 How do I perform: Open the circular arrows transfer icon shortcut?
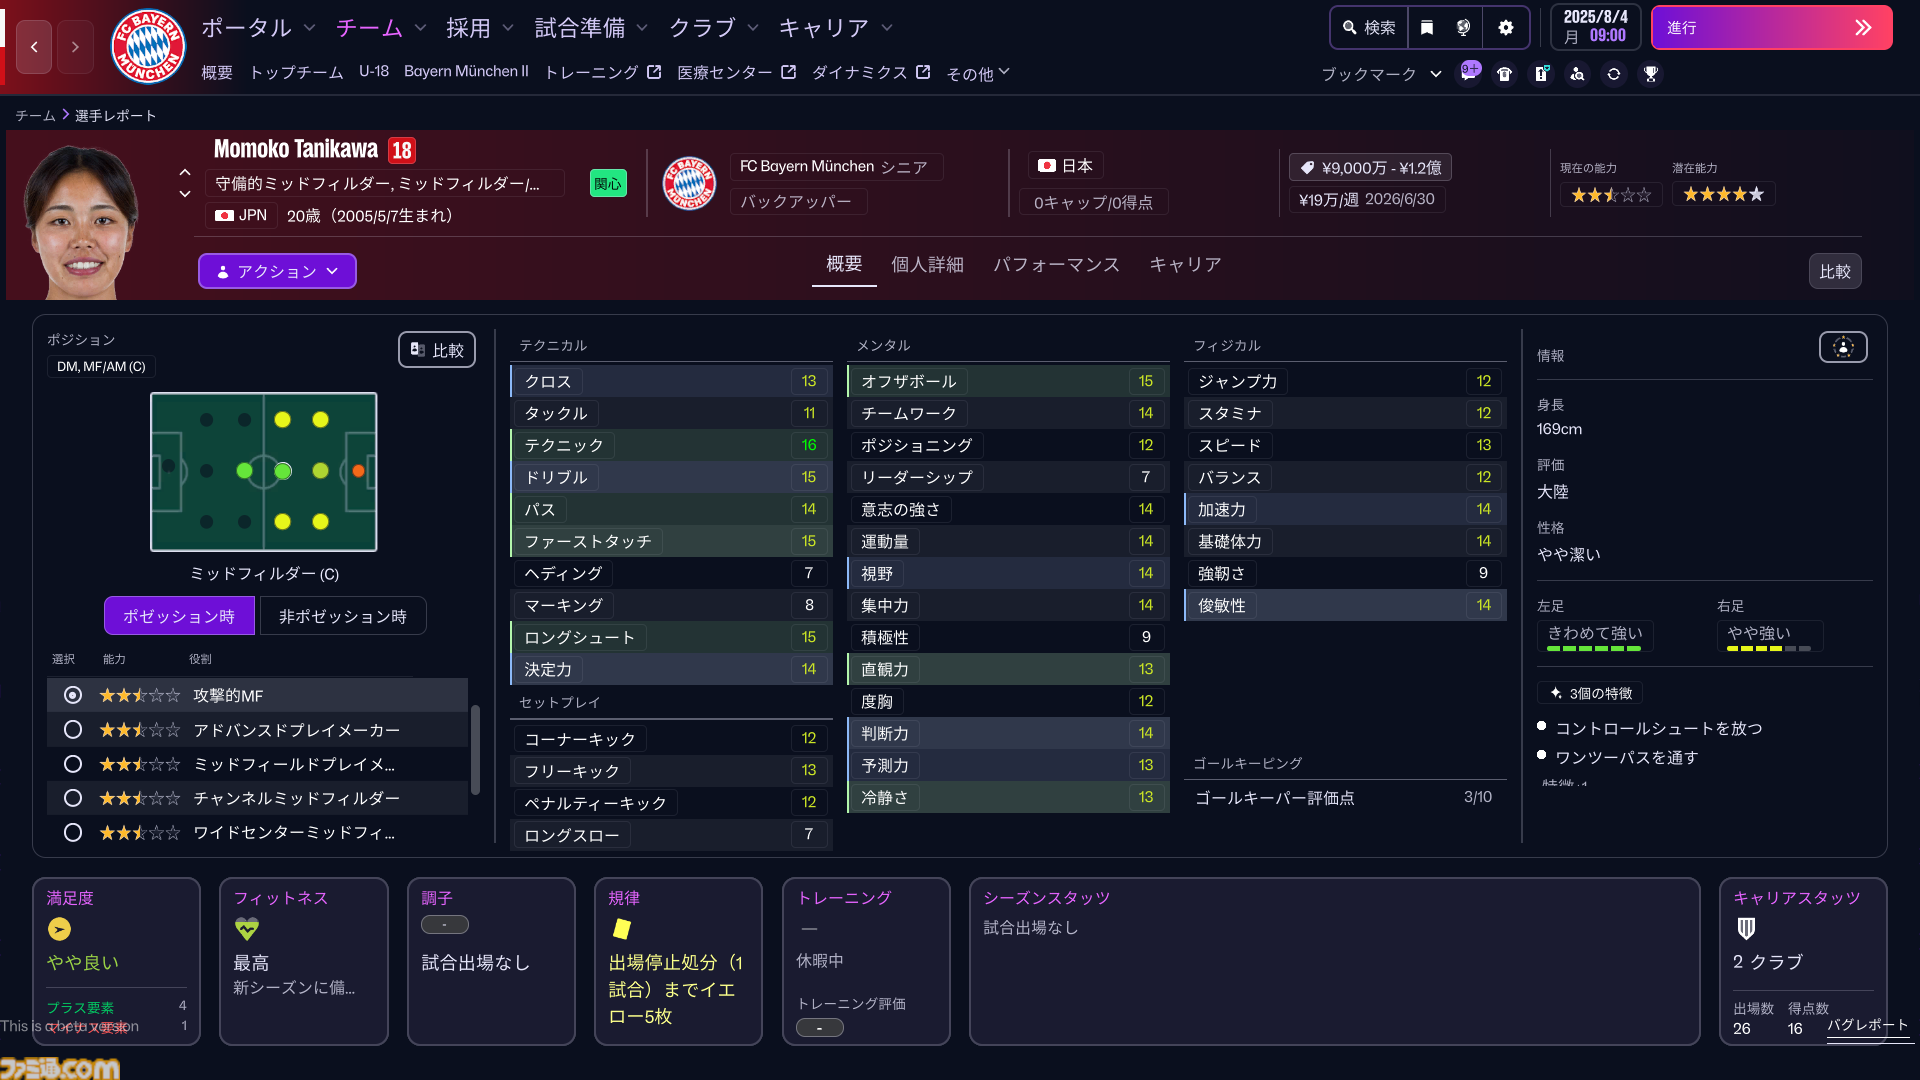1614,74
